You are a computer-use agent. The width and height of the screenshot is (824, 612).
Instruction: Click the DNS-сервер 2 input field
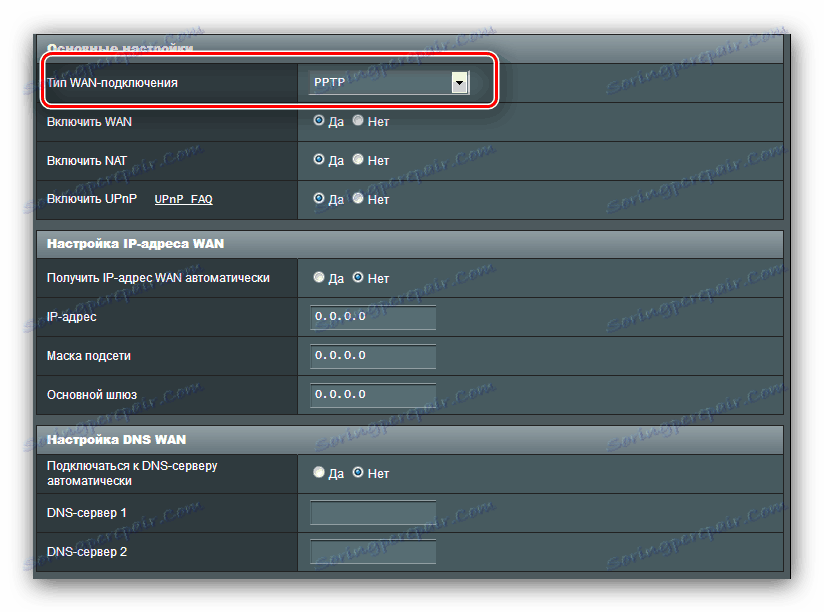(373, 551)
